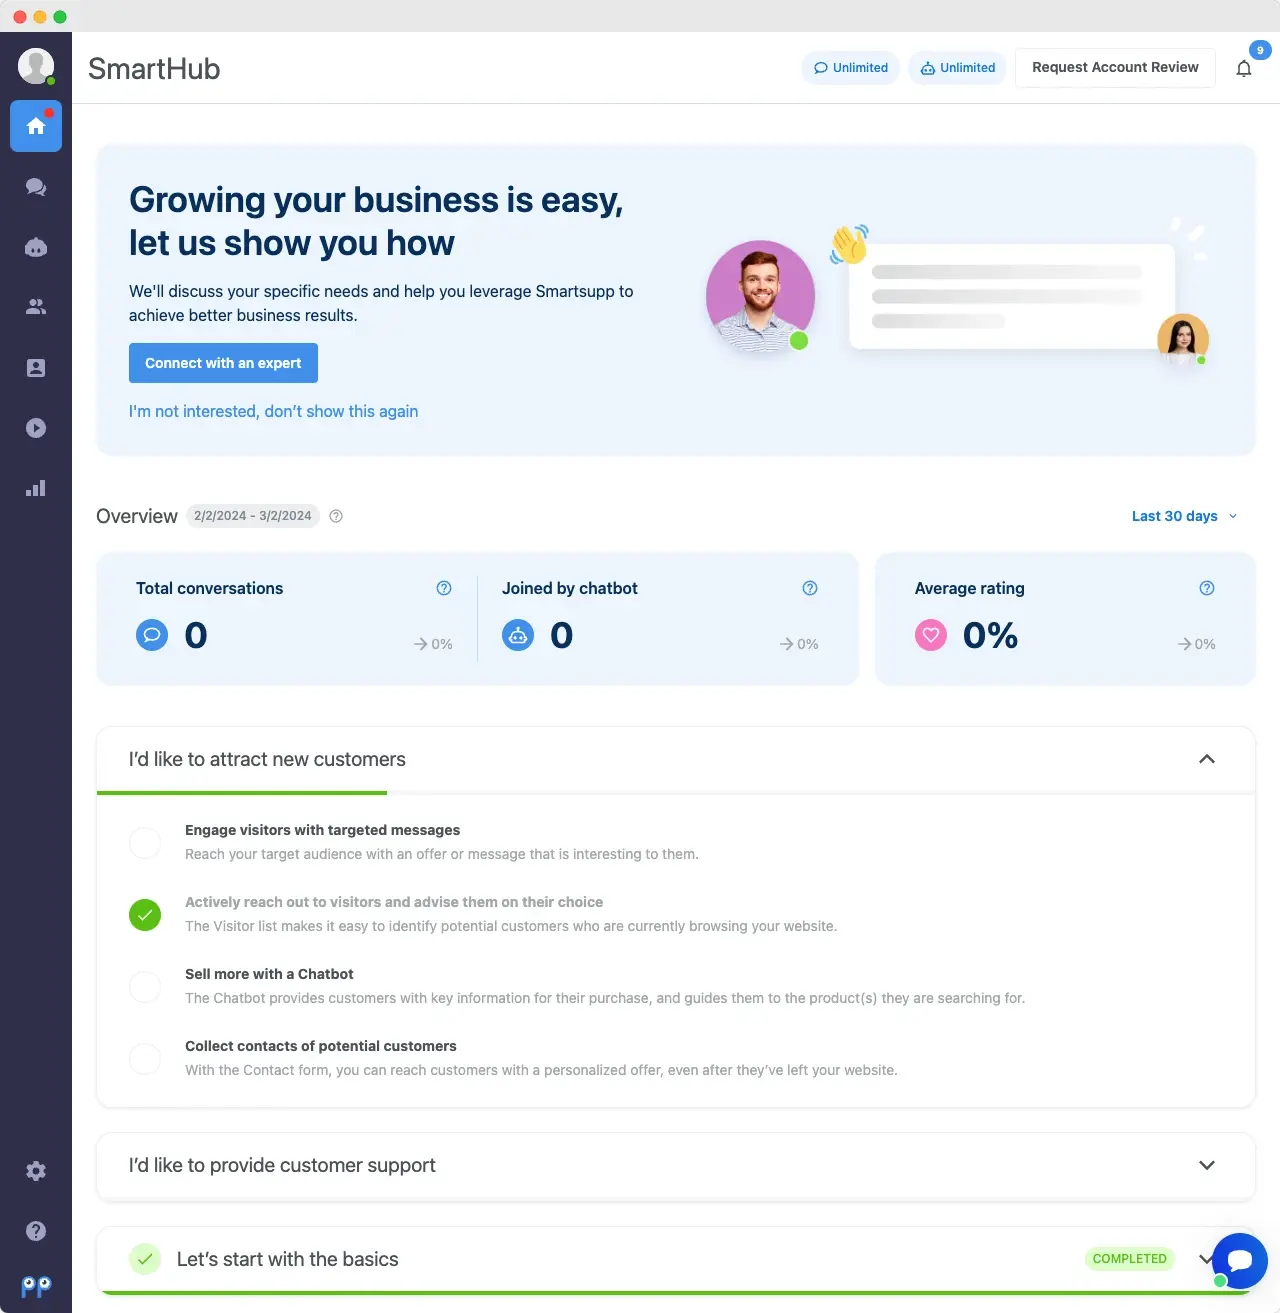Click the 'Connect with an expert' button
This screenshot has width=1280, height=1313.
point(223,363)
